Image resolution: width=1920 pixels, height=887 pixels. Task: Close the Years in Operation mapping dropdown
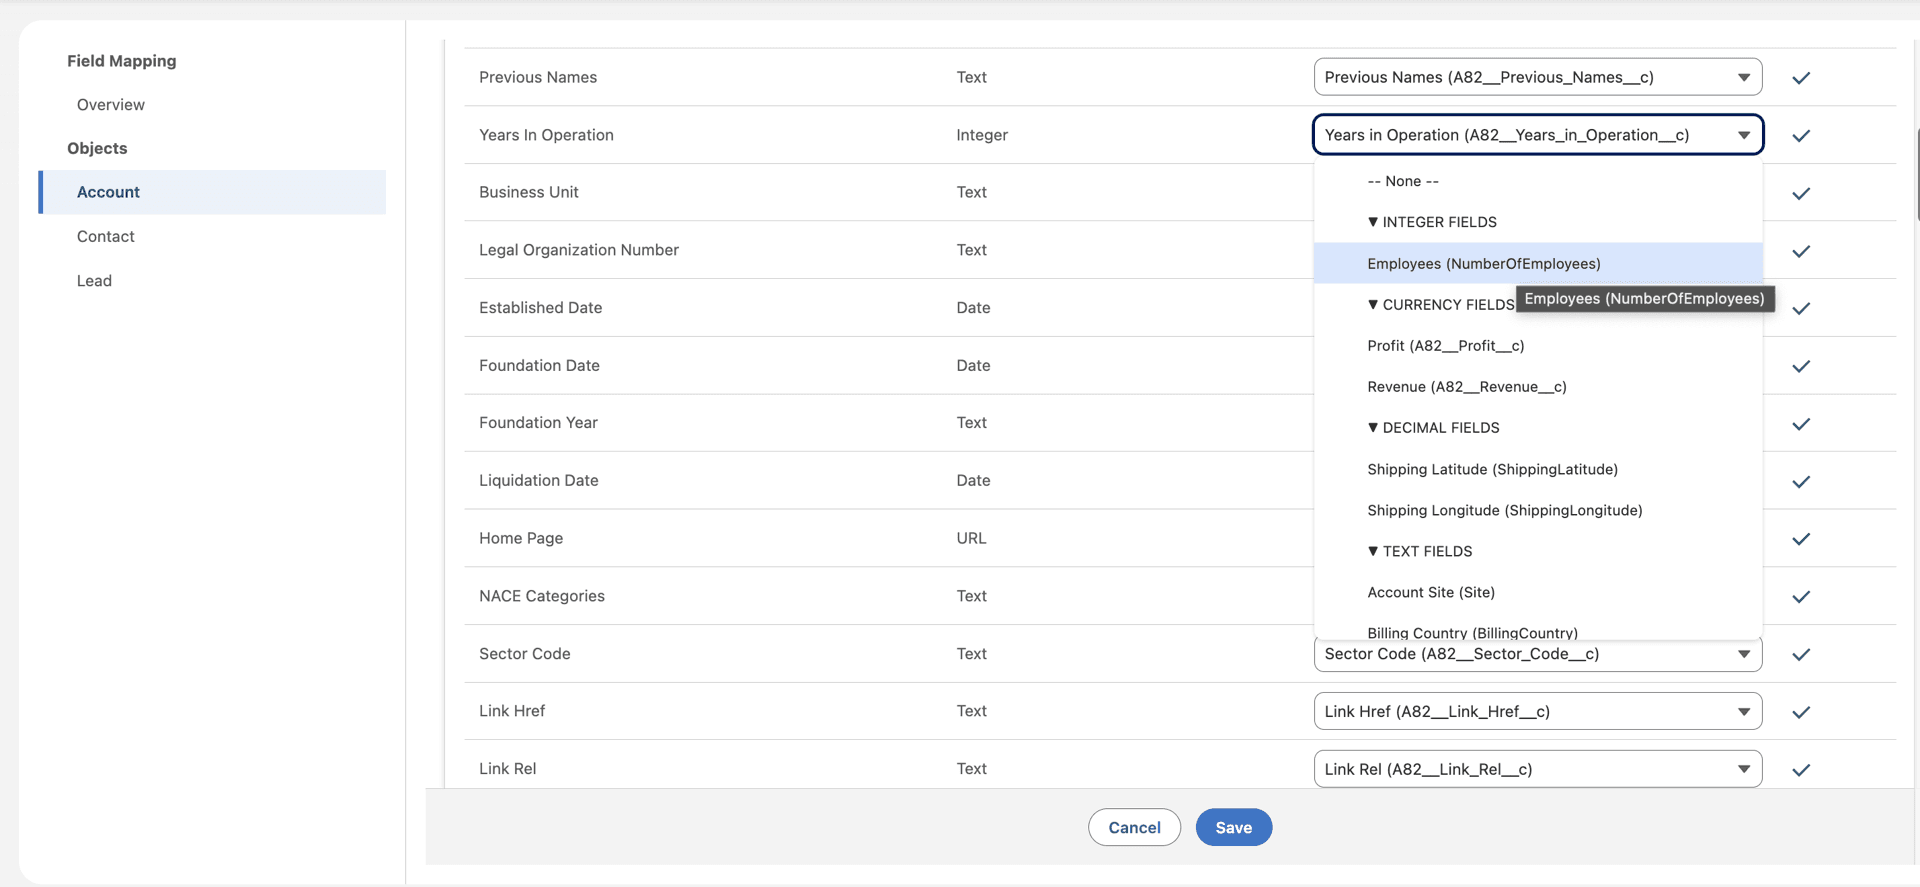coord(1538,135)
